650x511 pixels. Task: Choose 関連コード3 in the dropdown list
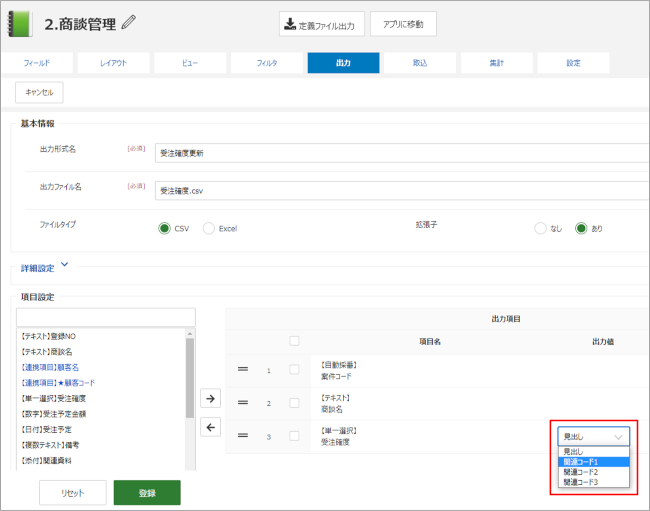593,482
